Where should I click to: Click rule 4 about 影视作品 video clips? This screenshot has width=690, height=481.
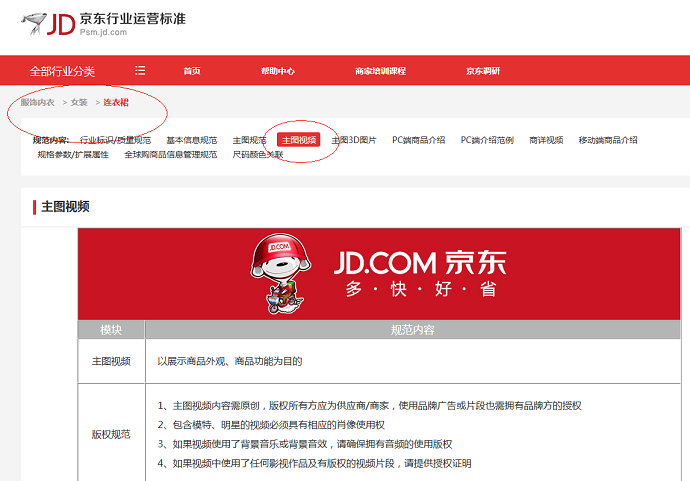[x=314, y=463]
